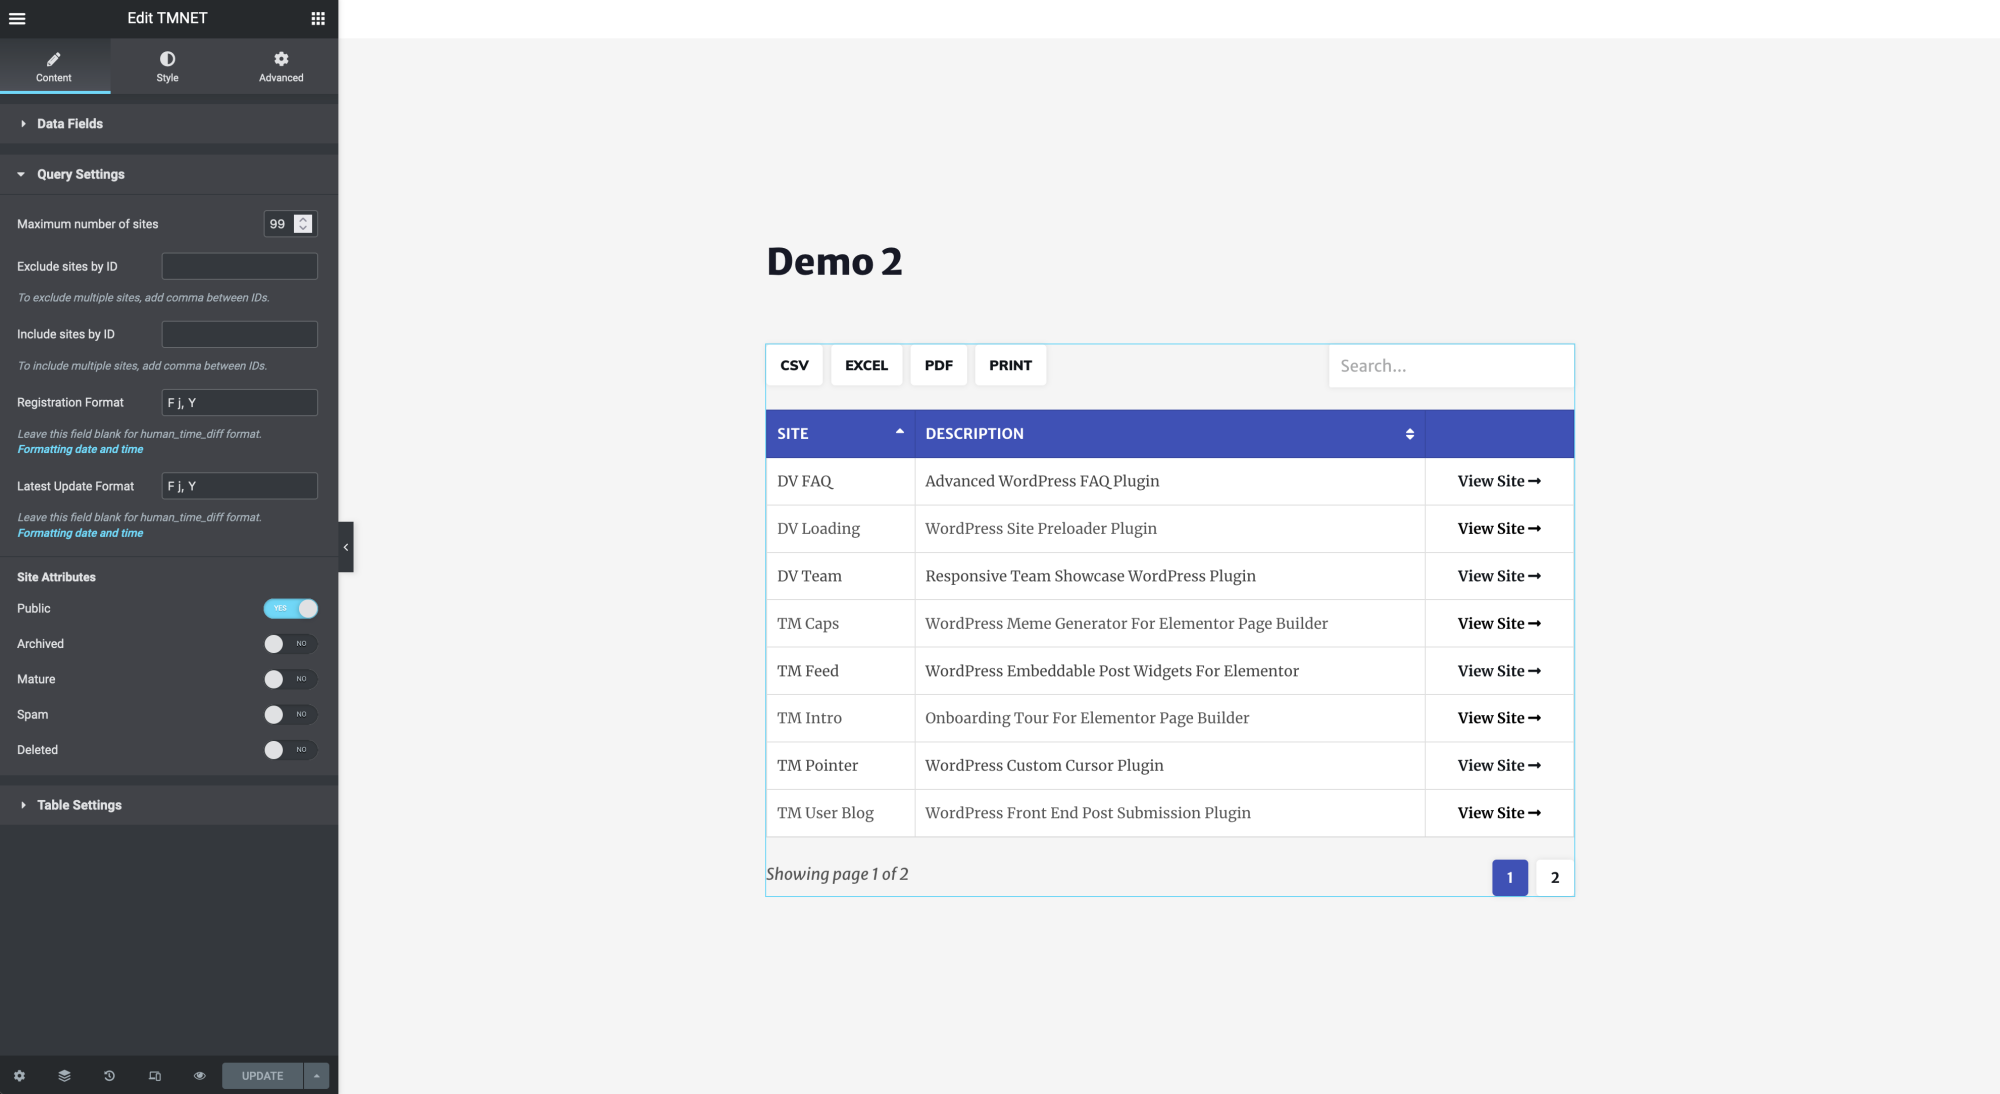Collapse the Query Settings section
Viewport: 2000px width, 1094px height.
click(x=80, y=174)
